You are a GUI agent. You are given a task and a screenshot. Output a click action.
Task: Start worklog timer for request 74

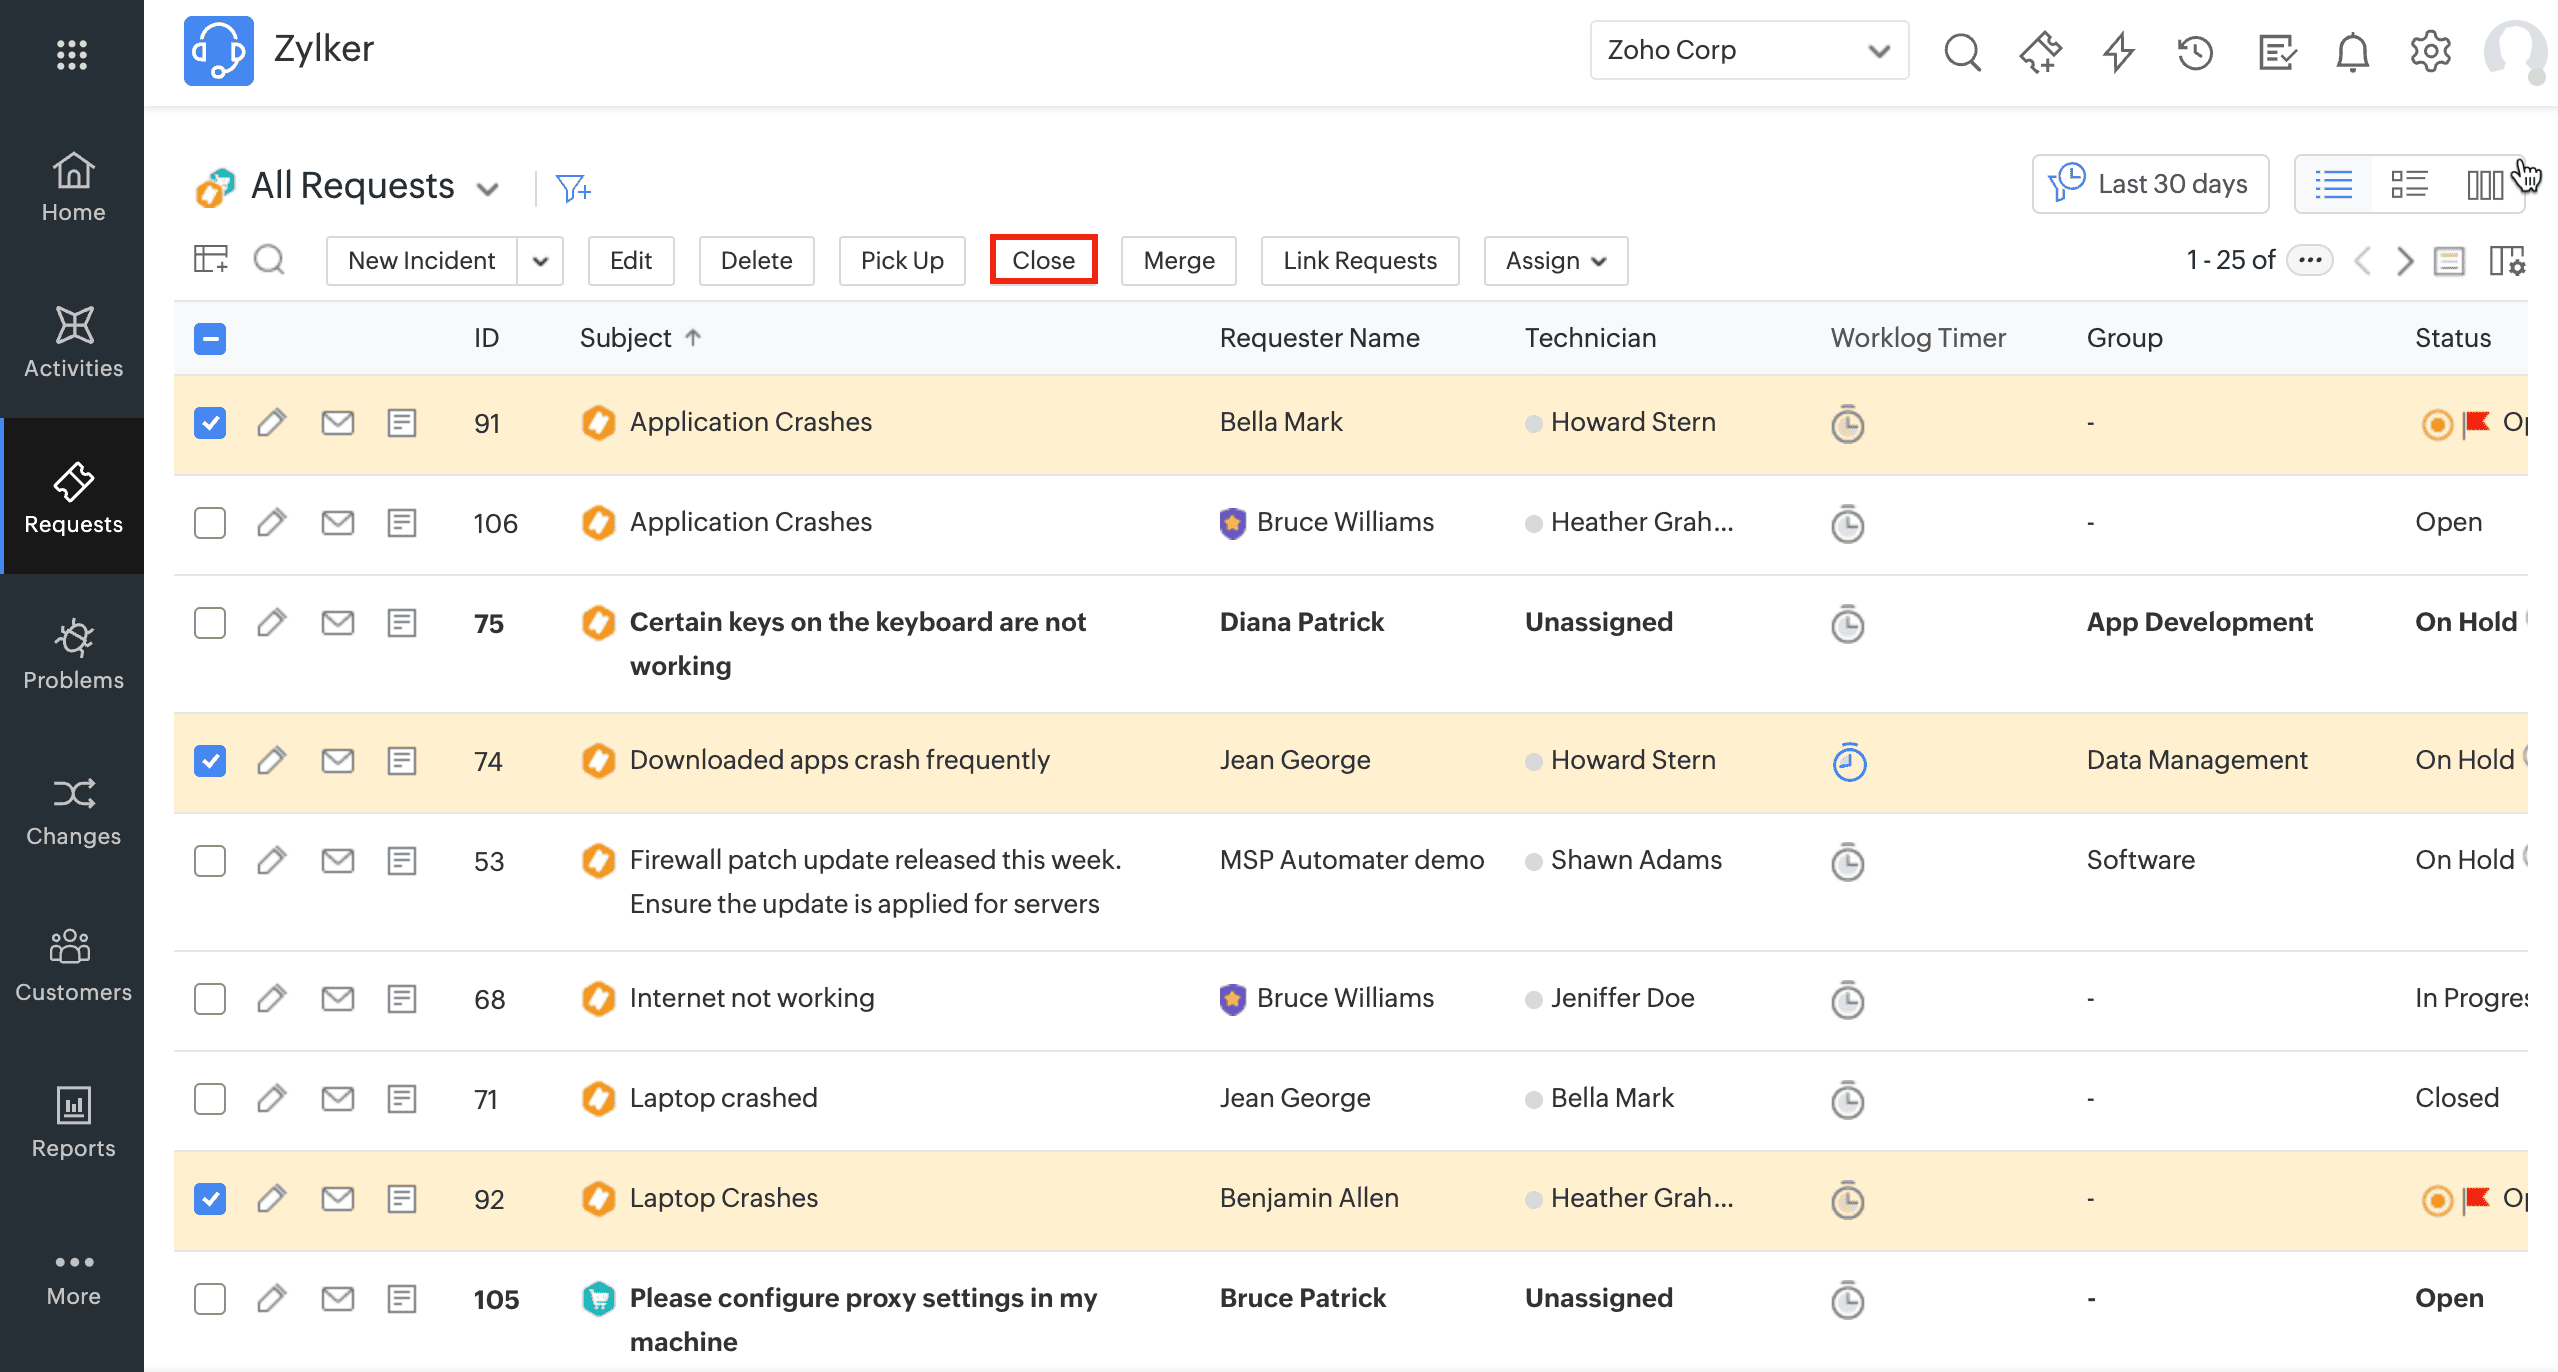[1848, 762]
